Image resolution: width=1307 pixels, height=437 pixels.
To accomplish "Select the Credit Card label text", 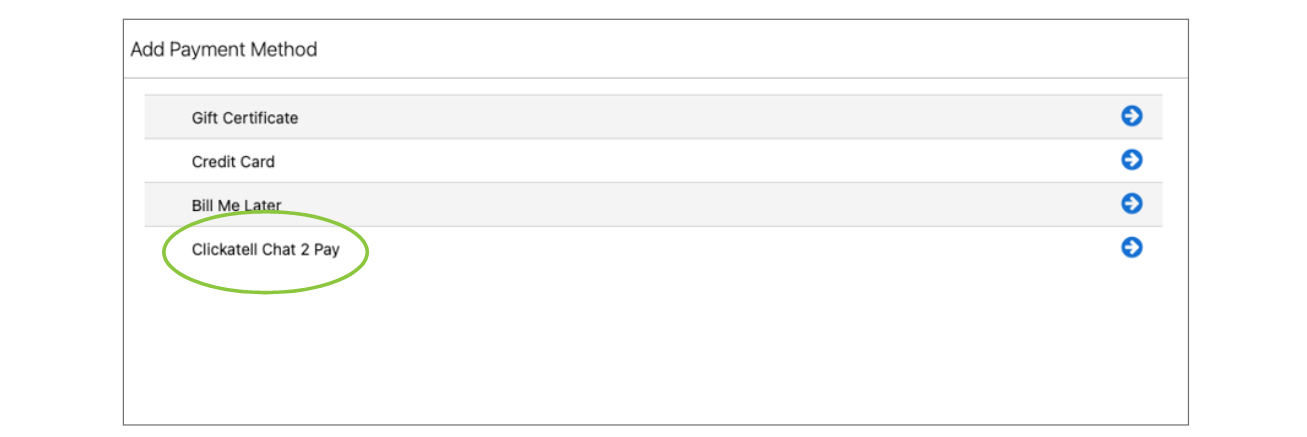I will [x=233, y=162].
